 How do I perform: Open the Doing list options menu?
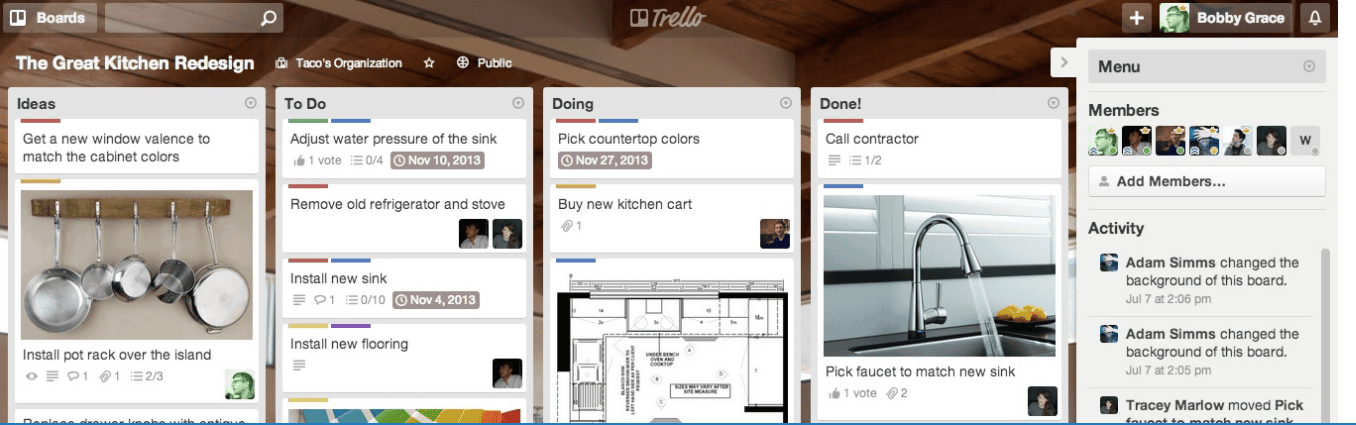tap(785, 103)
